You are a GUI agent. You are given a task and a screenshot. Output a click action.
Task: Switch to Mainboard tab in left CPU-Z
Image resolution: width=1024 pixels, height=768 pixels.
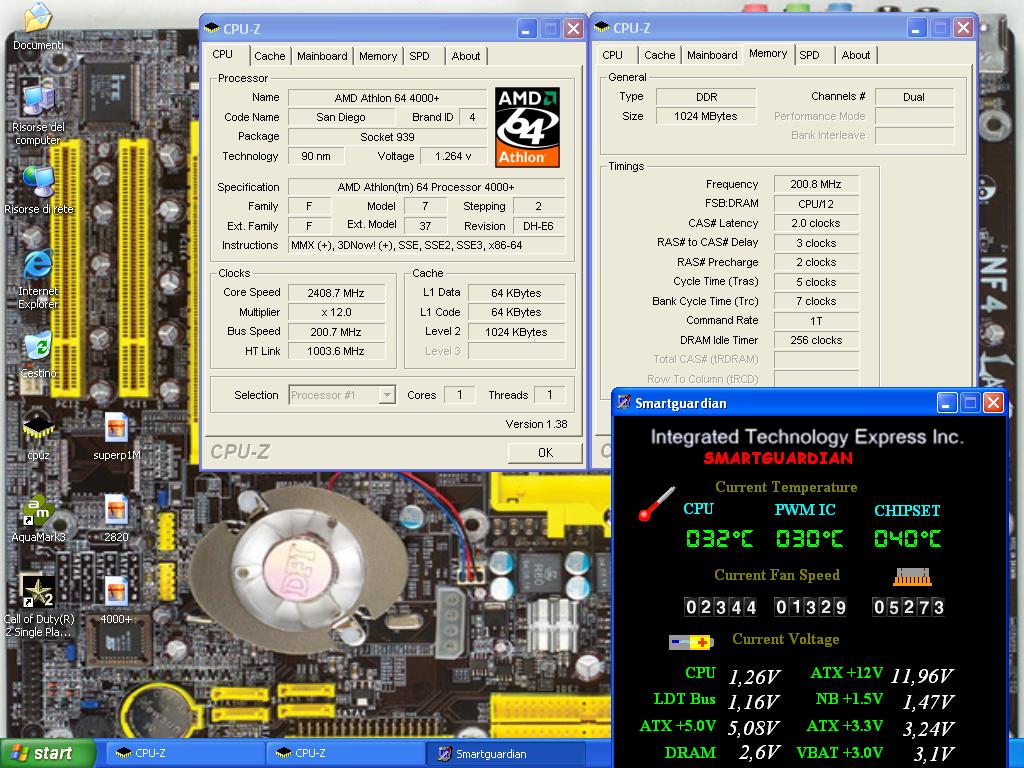[322, 56]
